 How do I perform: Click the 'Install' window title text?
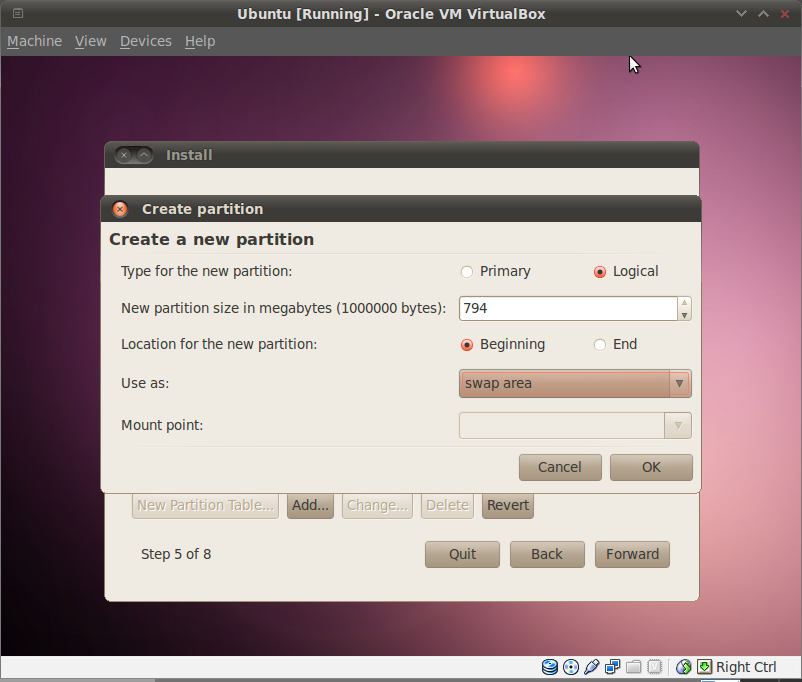(189, 155)
